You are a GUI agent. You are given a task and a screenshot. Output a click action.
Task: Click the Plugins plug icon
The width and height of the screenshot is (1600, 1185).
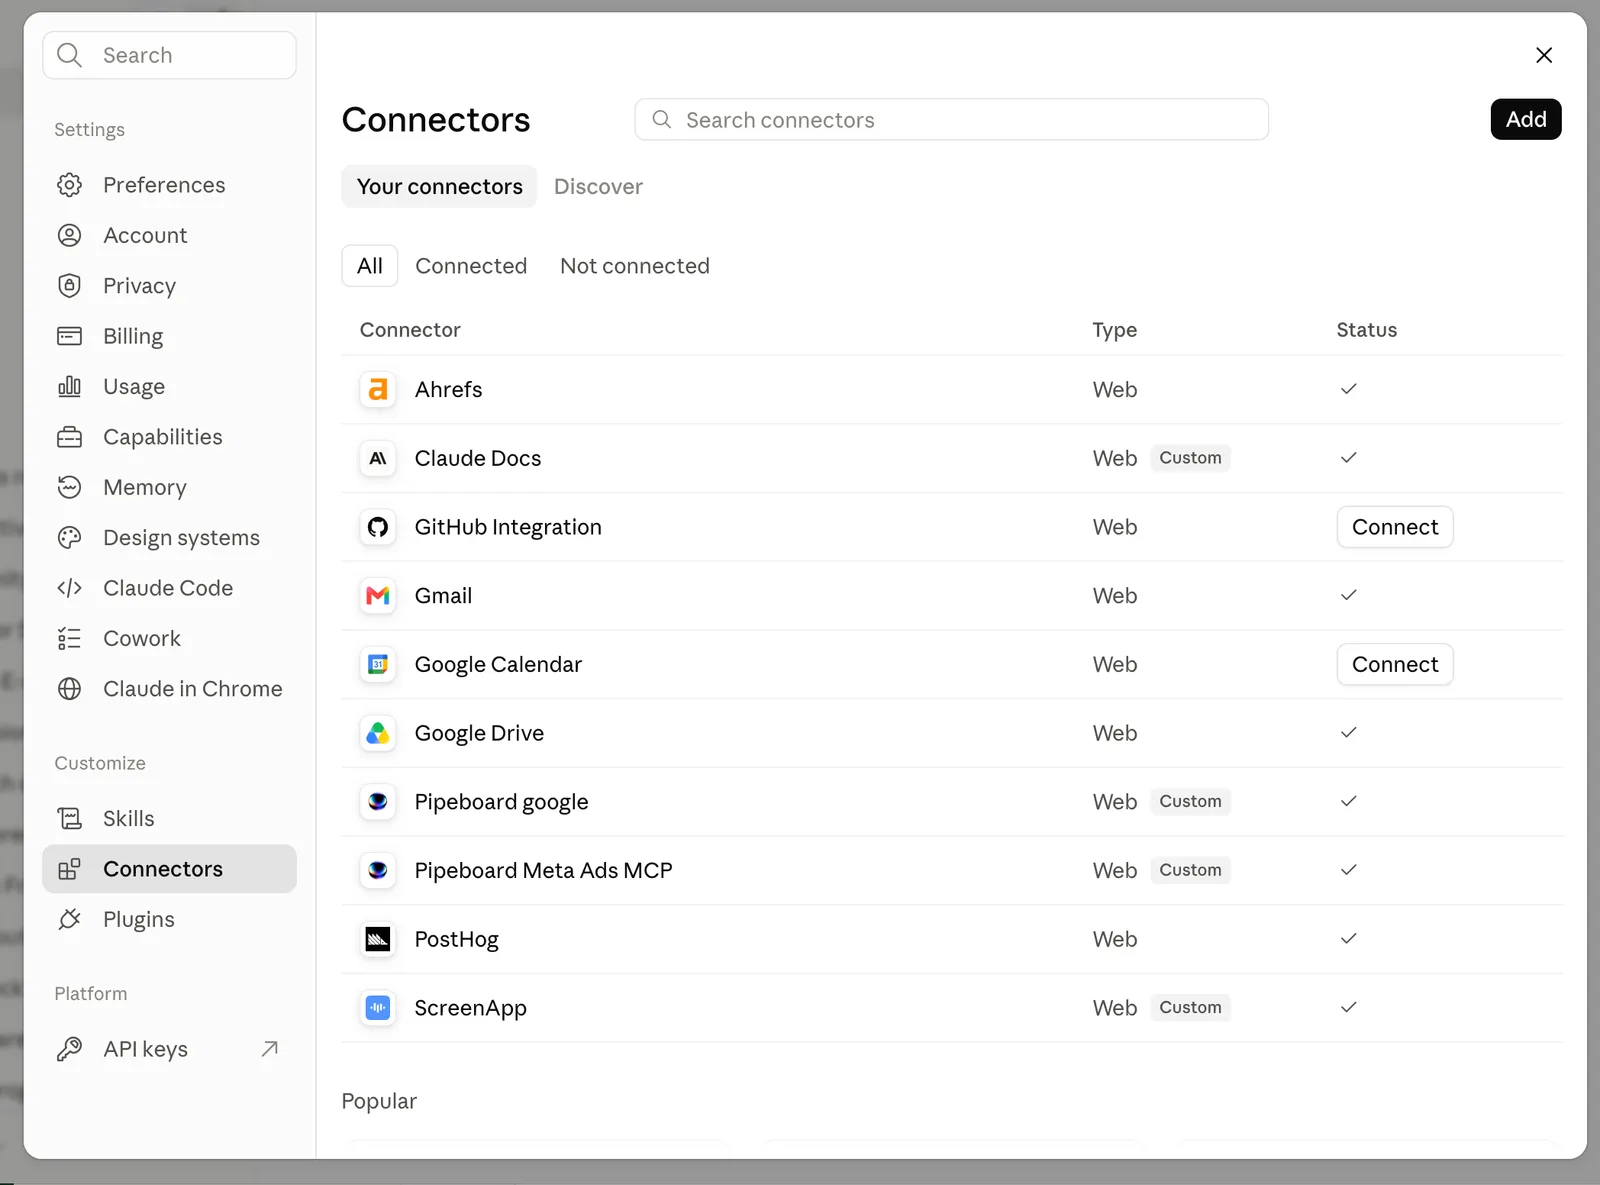coord(69,919)
